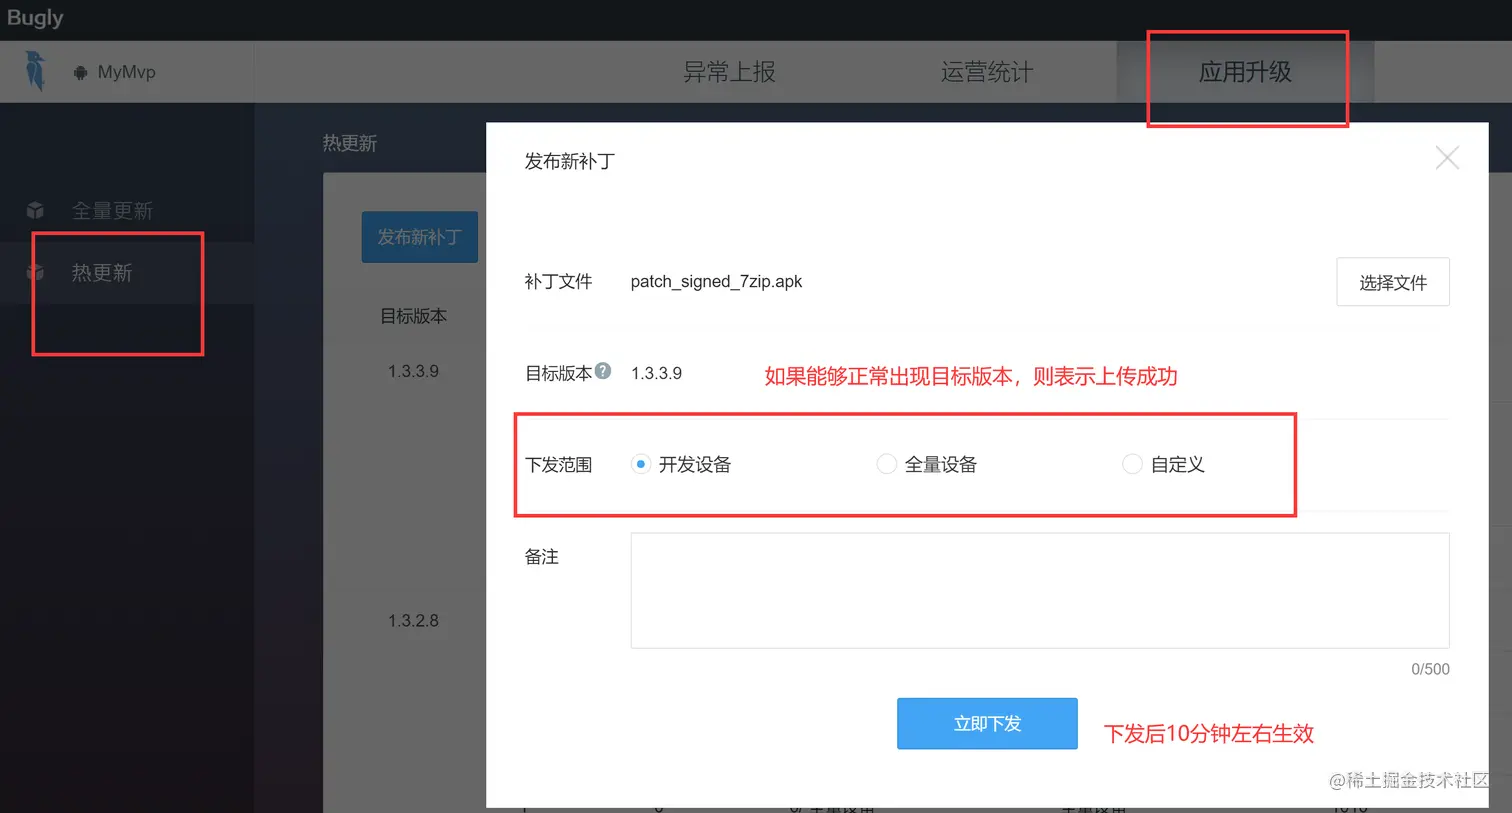
Task: Select 热更新 in the sidebar
Action: pyautogui.click(x=102, y=273)
